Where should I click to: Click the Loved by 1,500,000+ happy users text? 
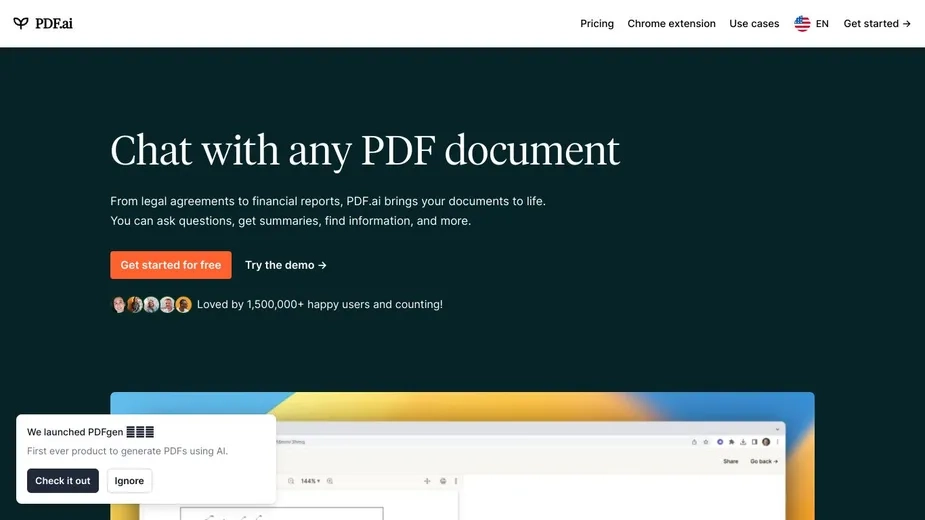(320, 305)
